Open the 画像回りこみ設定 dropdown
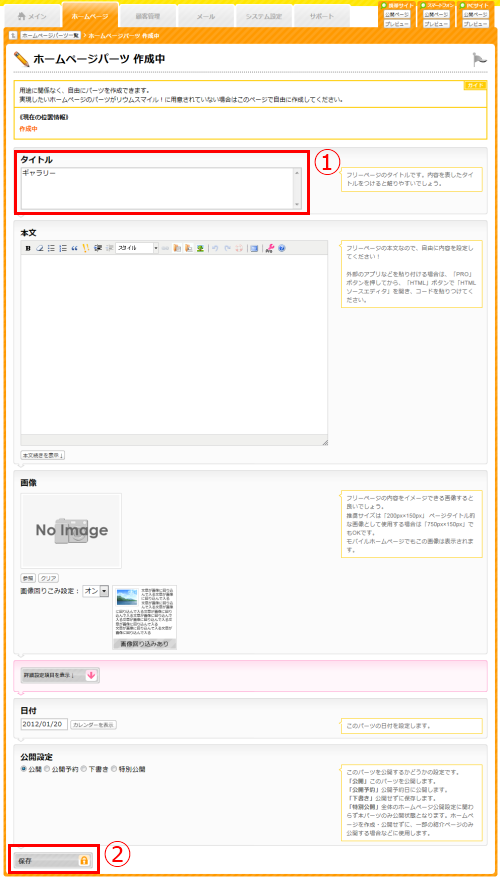 [96, 591]
